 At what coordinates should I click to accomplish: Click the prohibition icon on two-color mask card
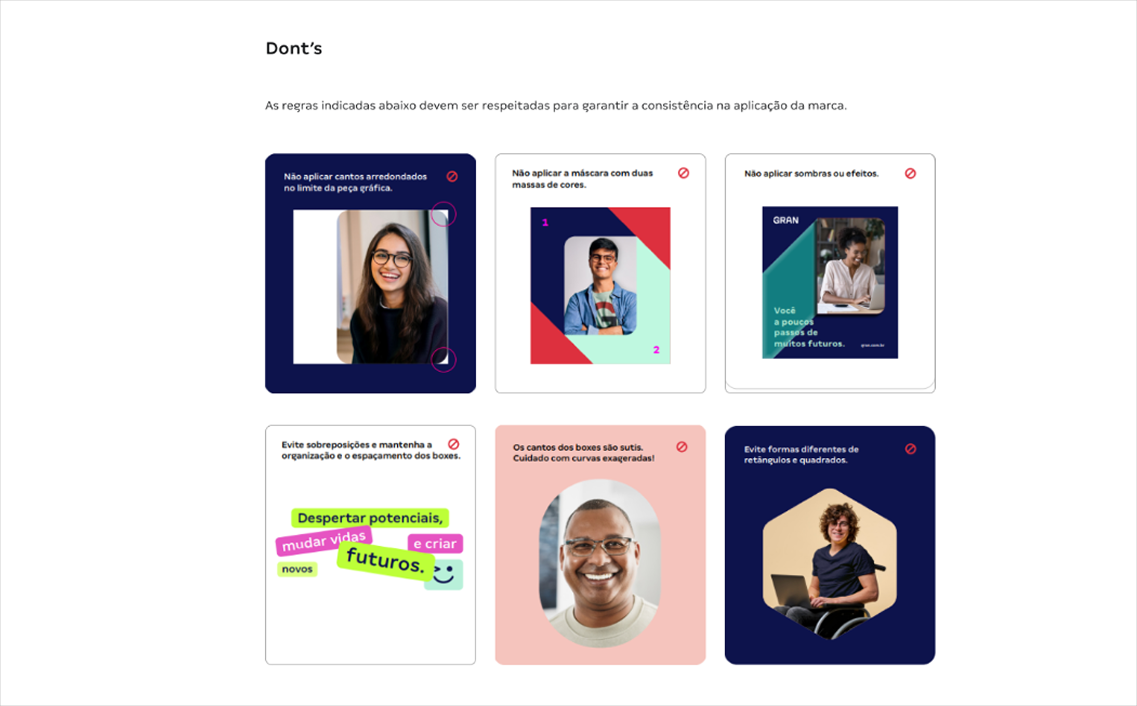coord(683,173)
